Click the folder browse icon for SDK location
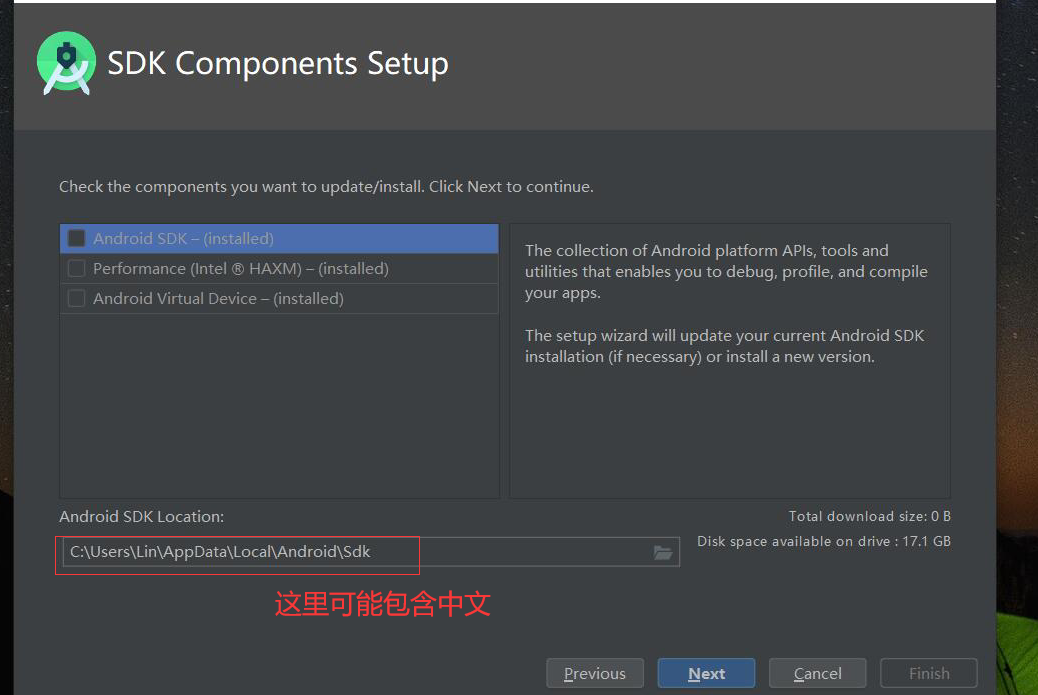Image resolution: width=1038 pixels, height=695 pixels. [x=663, y=552]
